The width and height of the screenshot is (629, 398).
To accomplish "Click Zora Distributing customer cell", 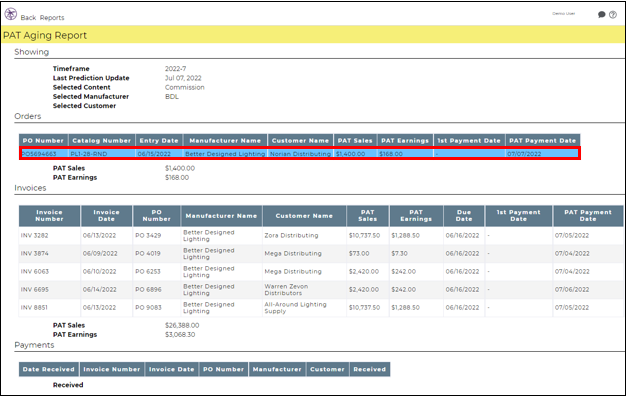I will pos(291,236).
